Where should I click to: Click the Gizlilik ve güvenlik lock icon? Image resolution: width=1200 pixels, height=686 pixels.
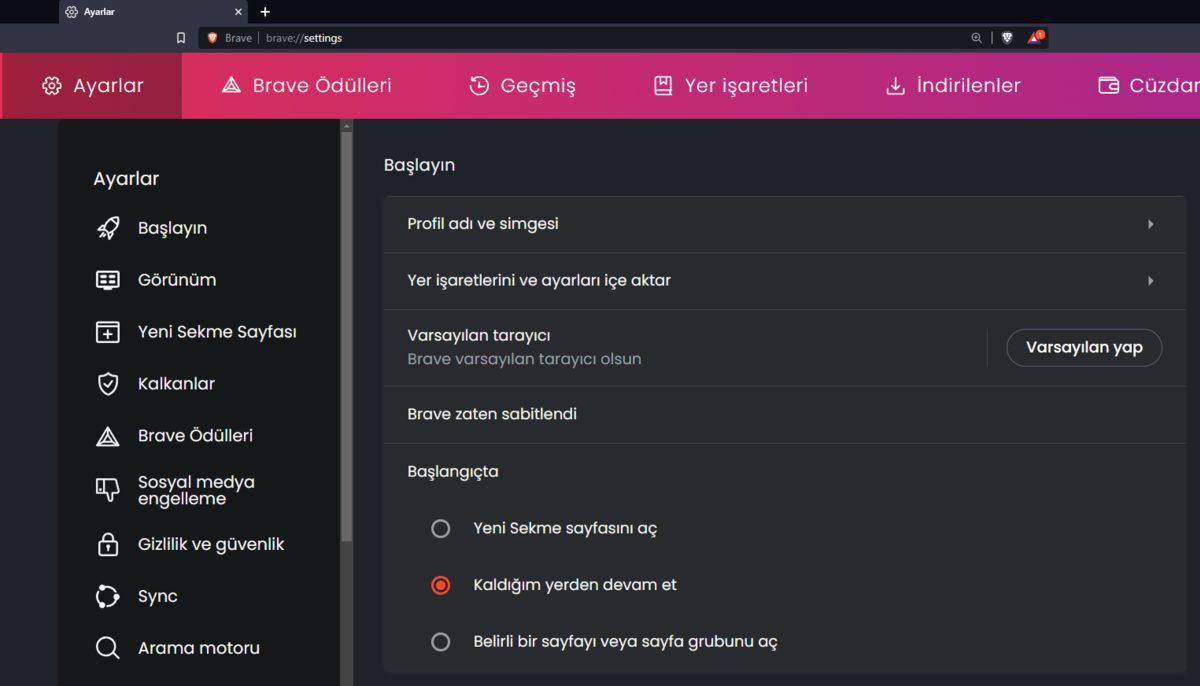coord(108,544)
